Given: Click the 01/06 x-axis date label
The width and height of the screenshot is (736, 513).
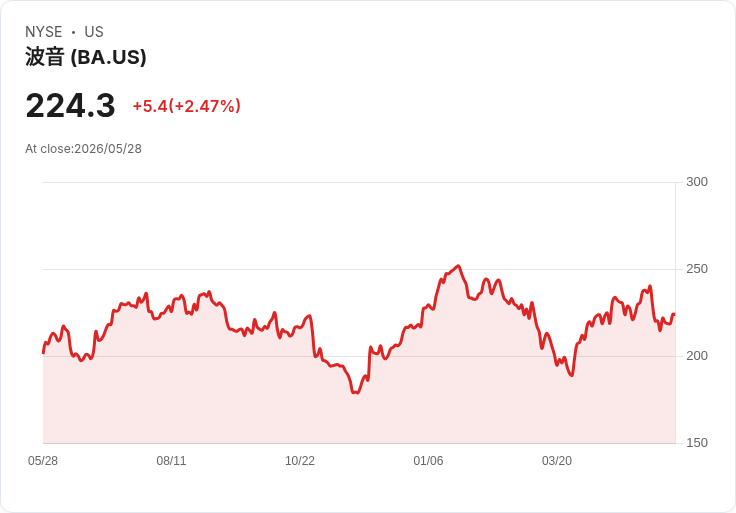Looking at the screenshot, I should pos(428,461).
